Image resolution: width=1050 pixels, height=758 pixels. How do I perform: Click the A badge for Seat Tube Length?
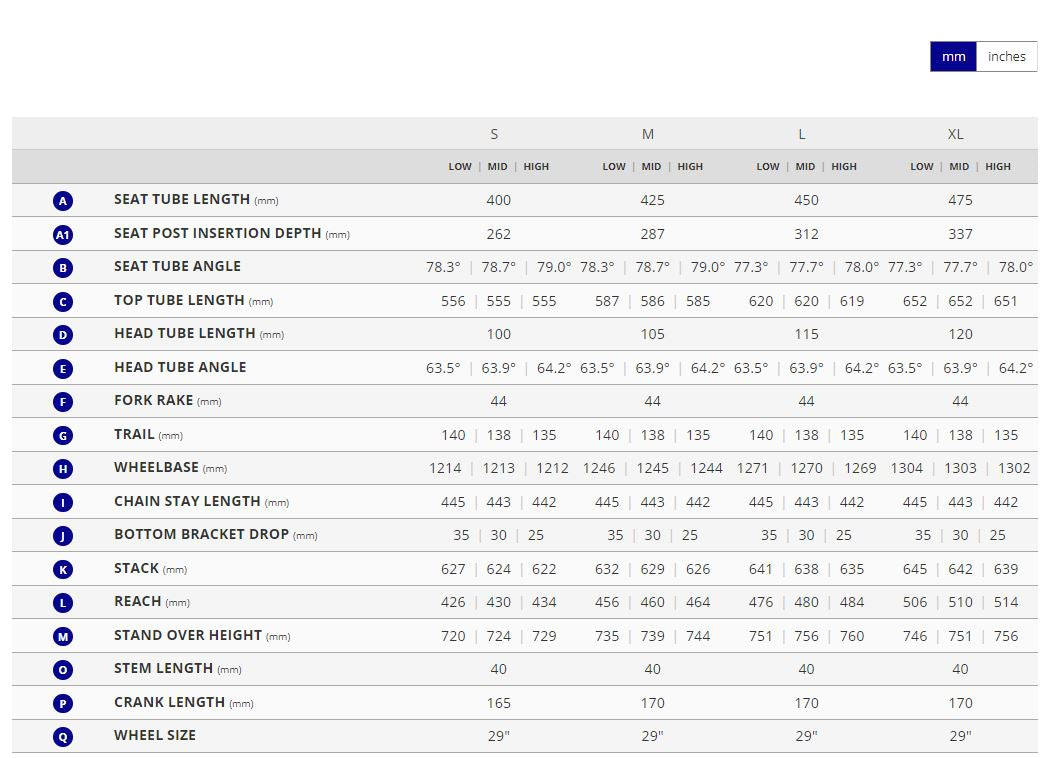[x=63, y=201]
